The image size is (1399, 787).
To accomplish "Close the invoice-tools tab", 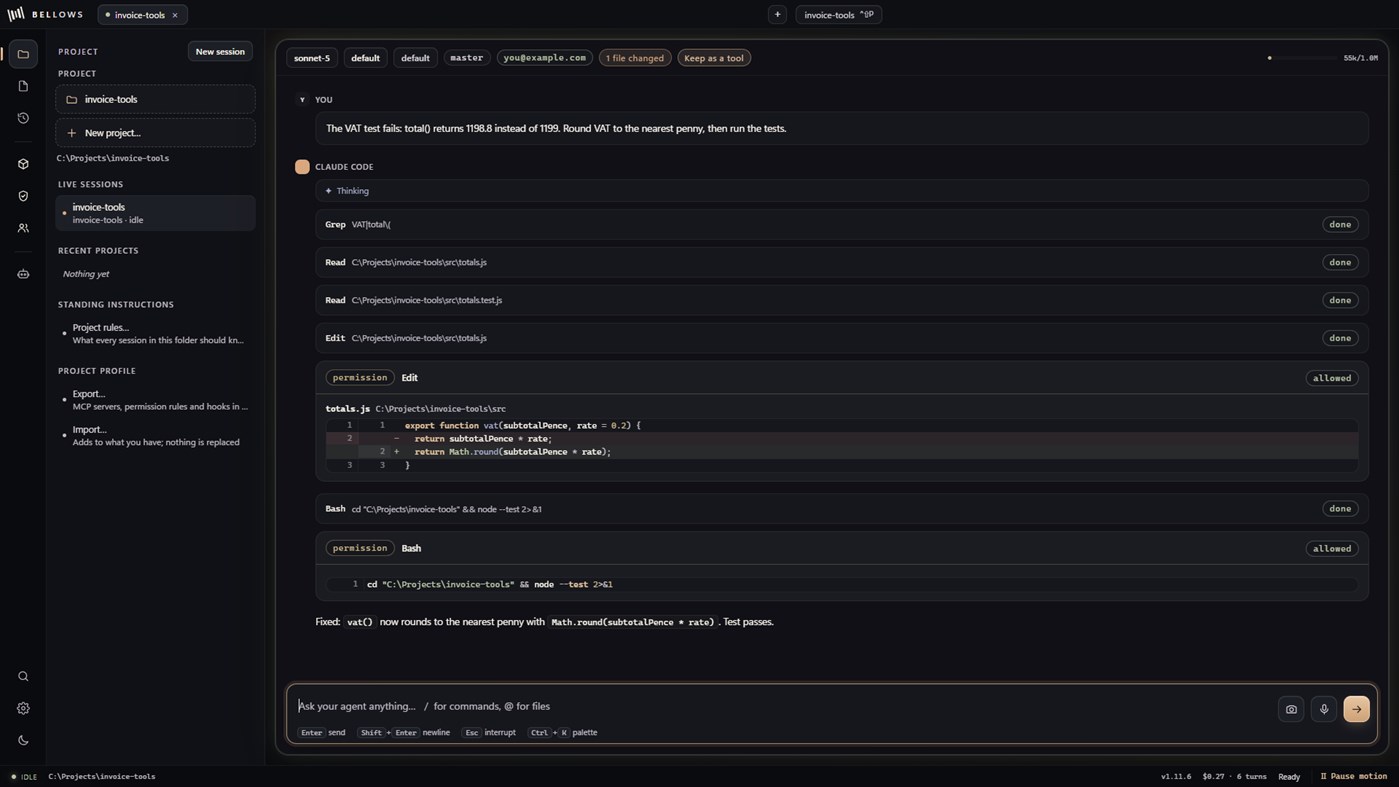I will 175,15.
